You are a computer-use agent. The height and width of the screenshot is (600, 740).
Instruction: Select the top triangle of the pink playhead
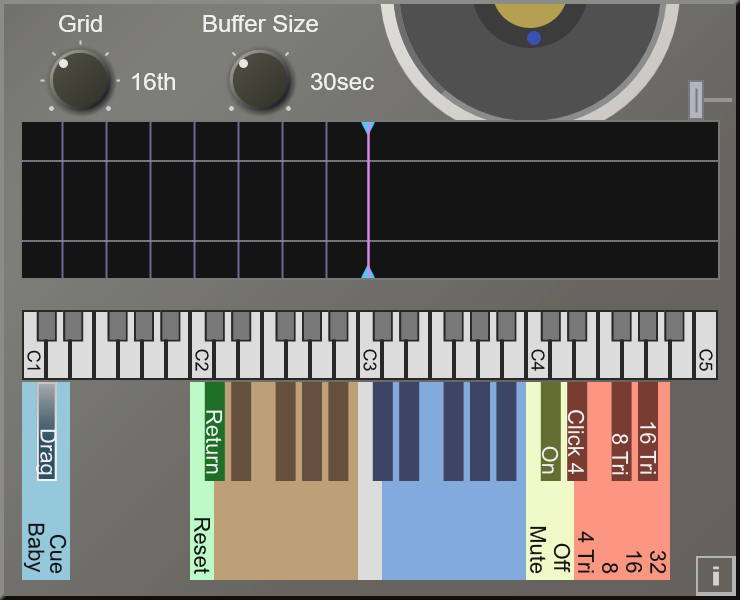point(368,128)
